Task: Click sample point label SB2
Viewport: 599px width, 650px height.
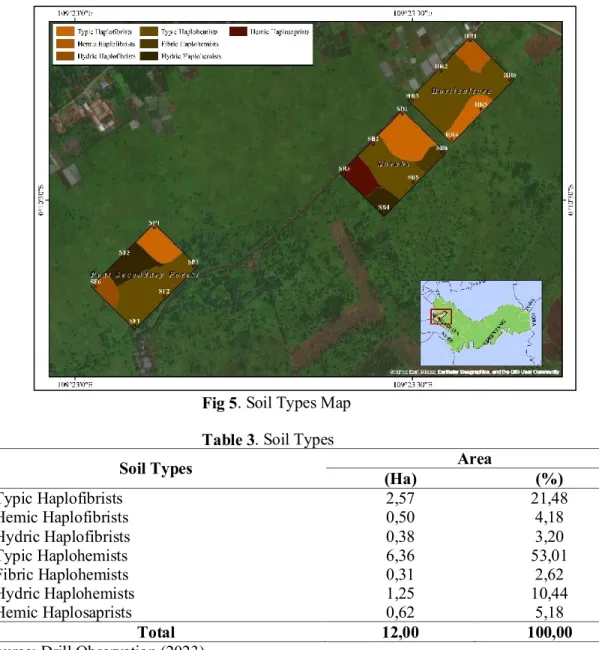Action: 373,139
